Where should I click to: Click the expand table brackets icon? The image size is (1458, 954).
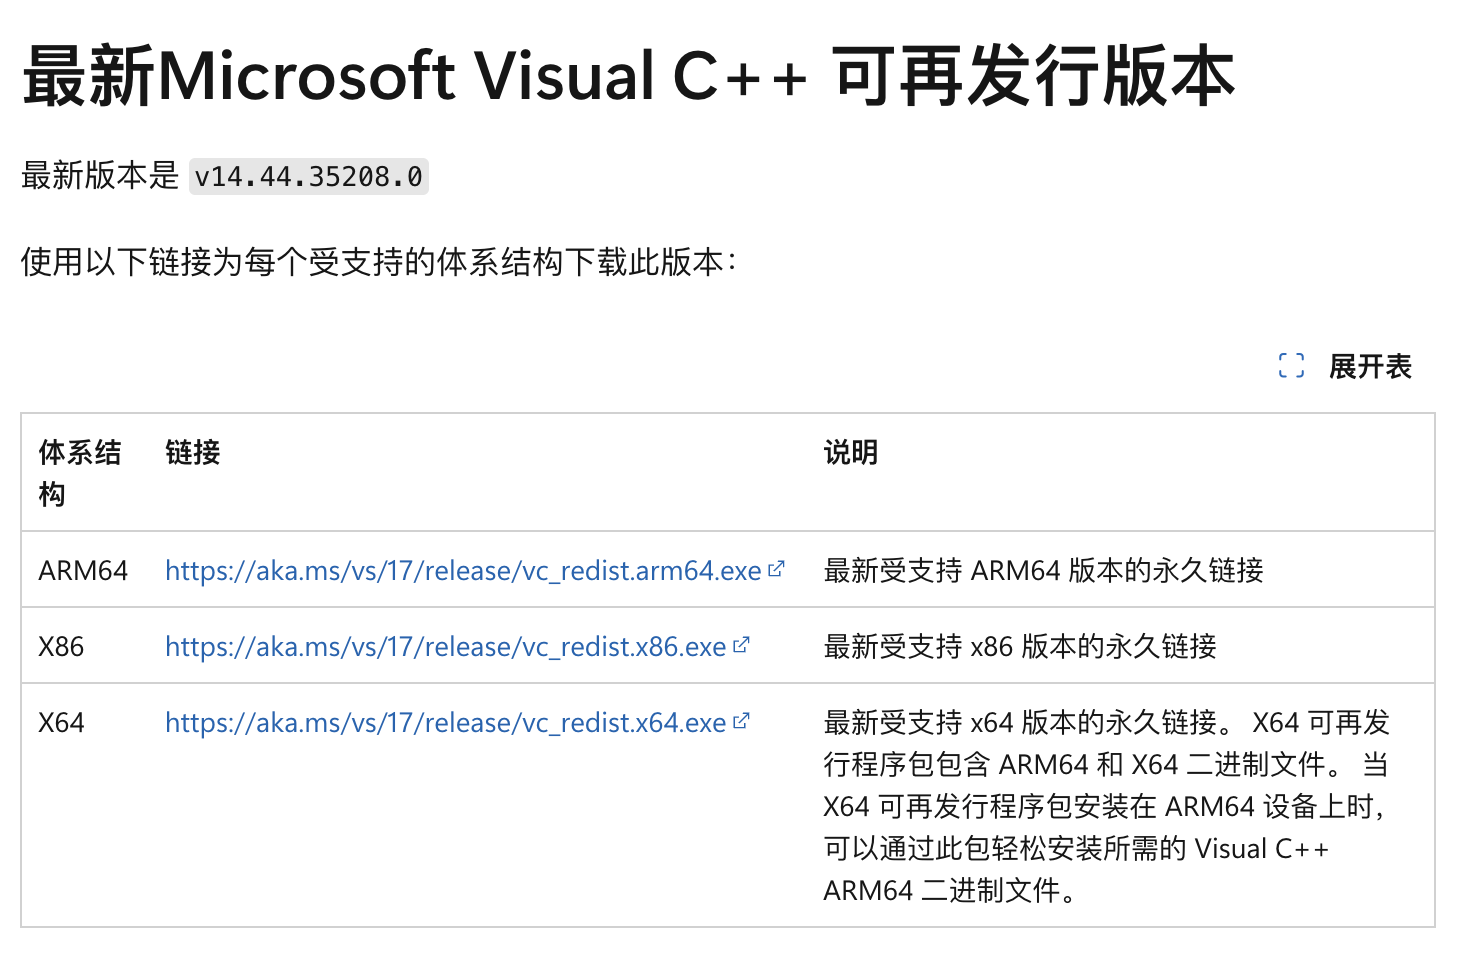tap(1291, 366)
